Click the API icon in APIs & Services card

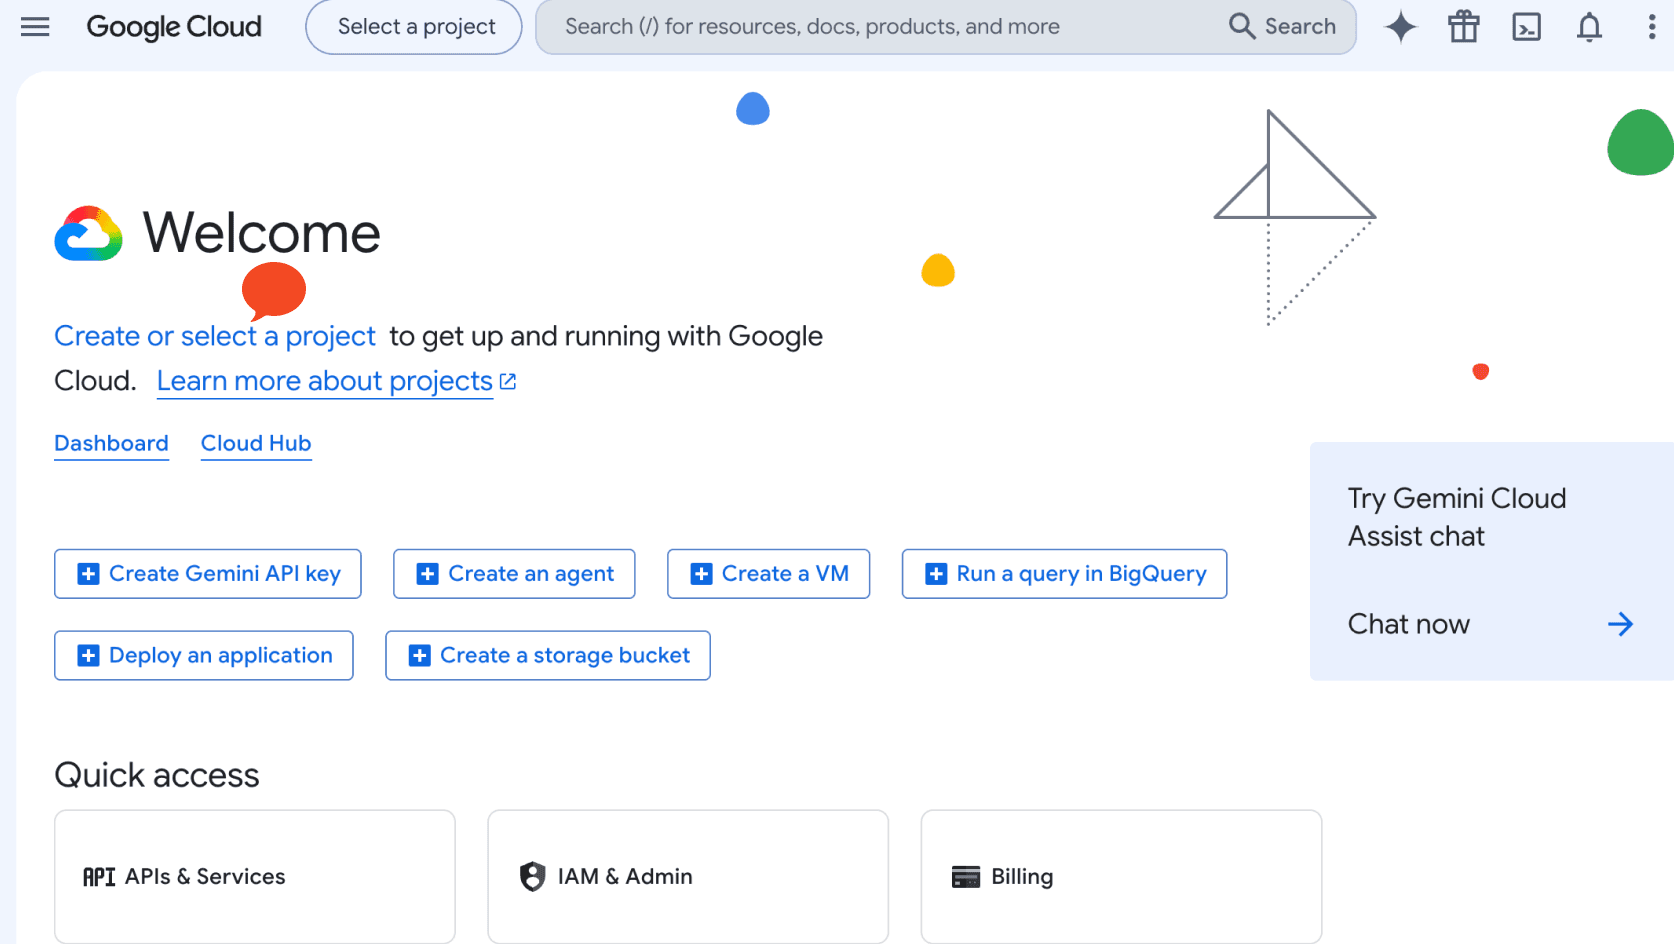click(99, 877)
